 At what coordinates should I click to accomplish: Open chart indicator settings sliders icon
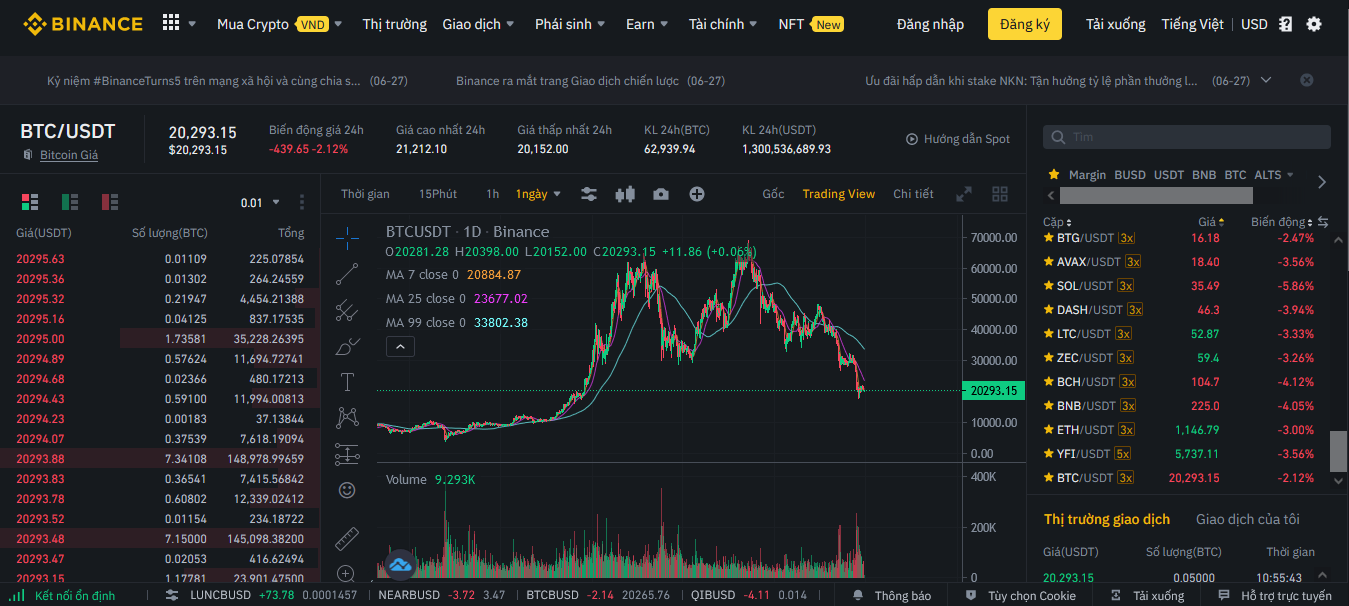pos(589,194)
